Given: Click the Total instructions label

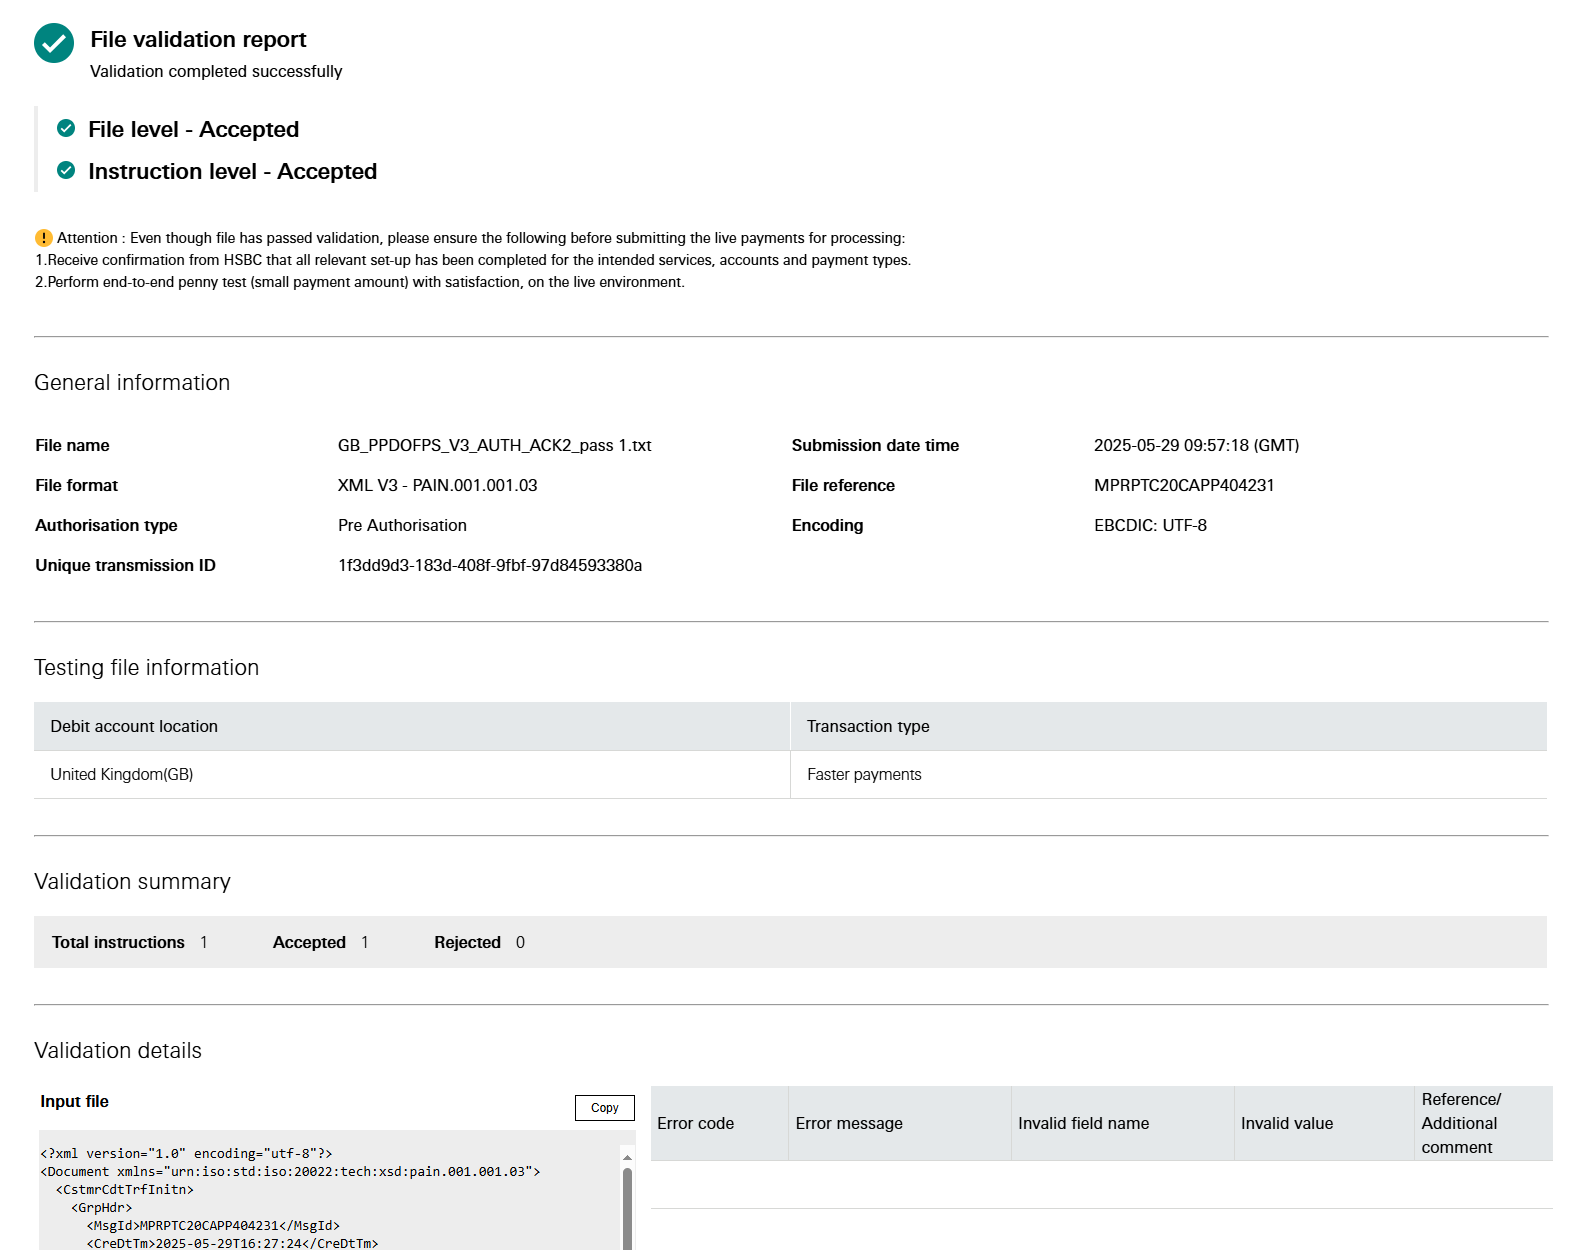Looking at the screenshot, I should click(118, 942).
